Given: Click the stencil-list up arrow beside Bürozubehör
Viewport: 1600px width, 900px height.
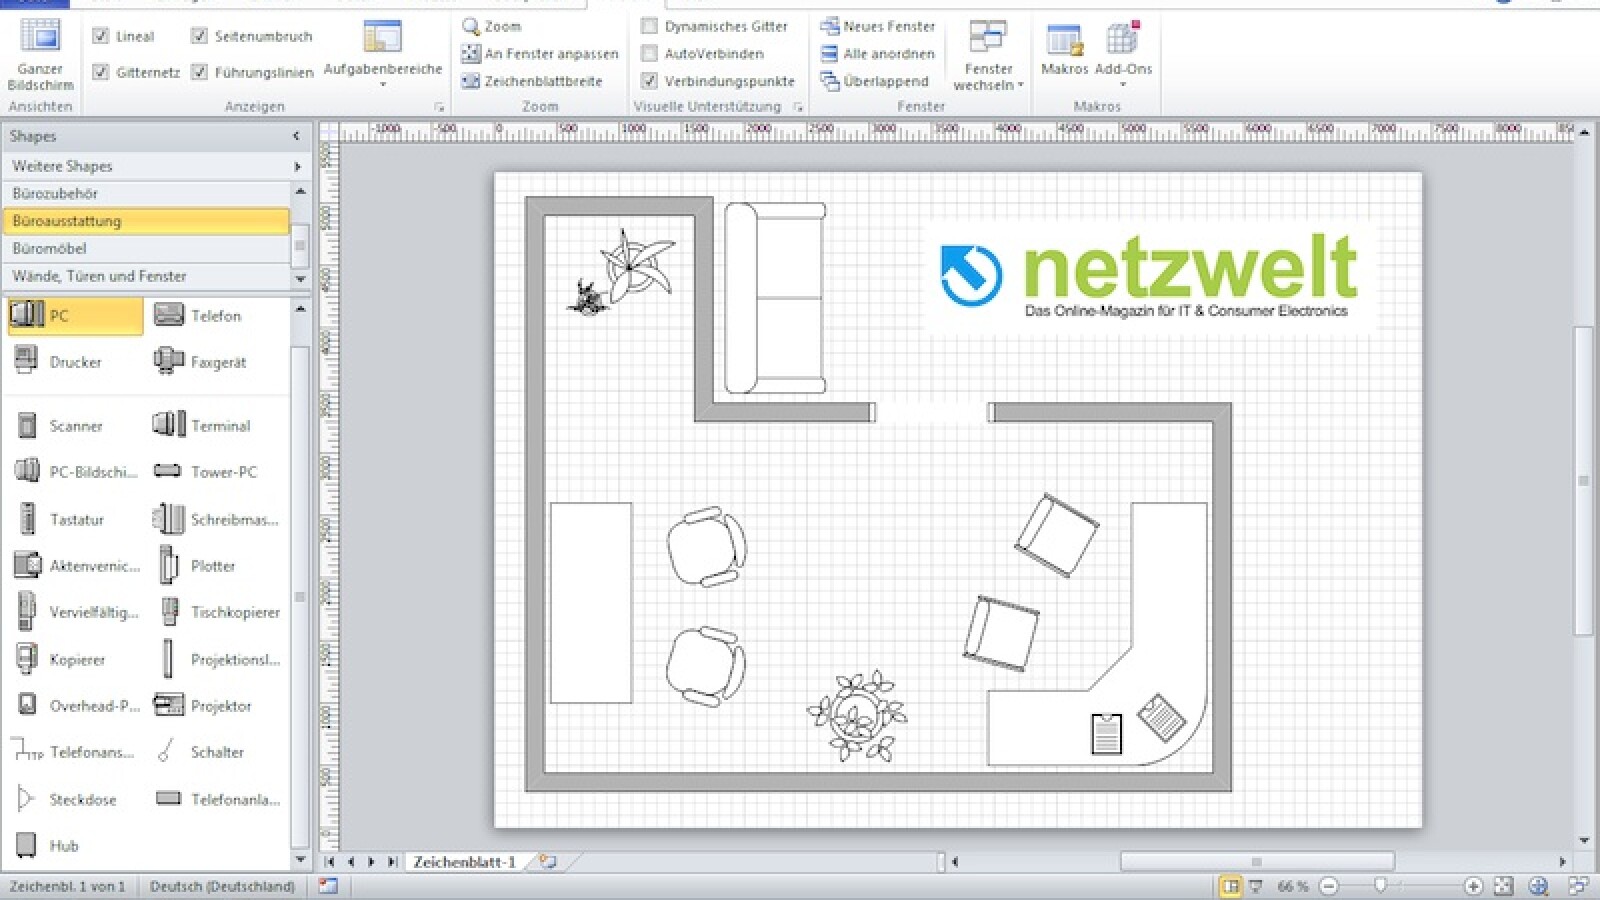Looking at the screenshot, I should tap(300, 191).
